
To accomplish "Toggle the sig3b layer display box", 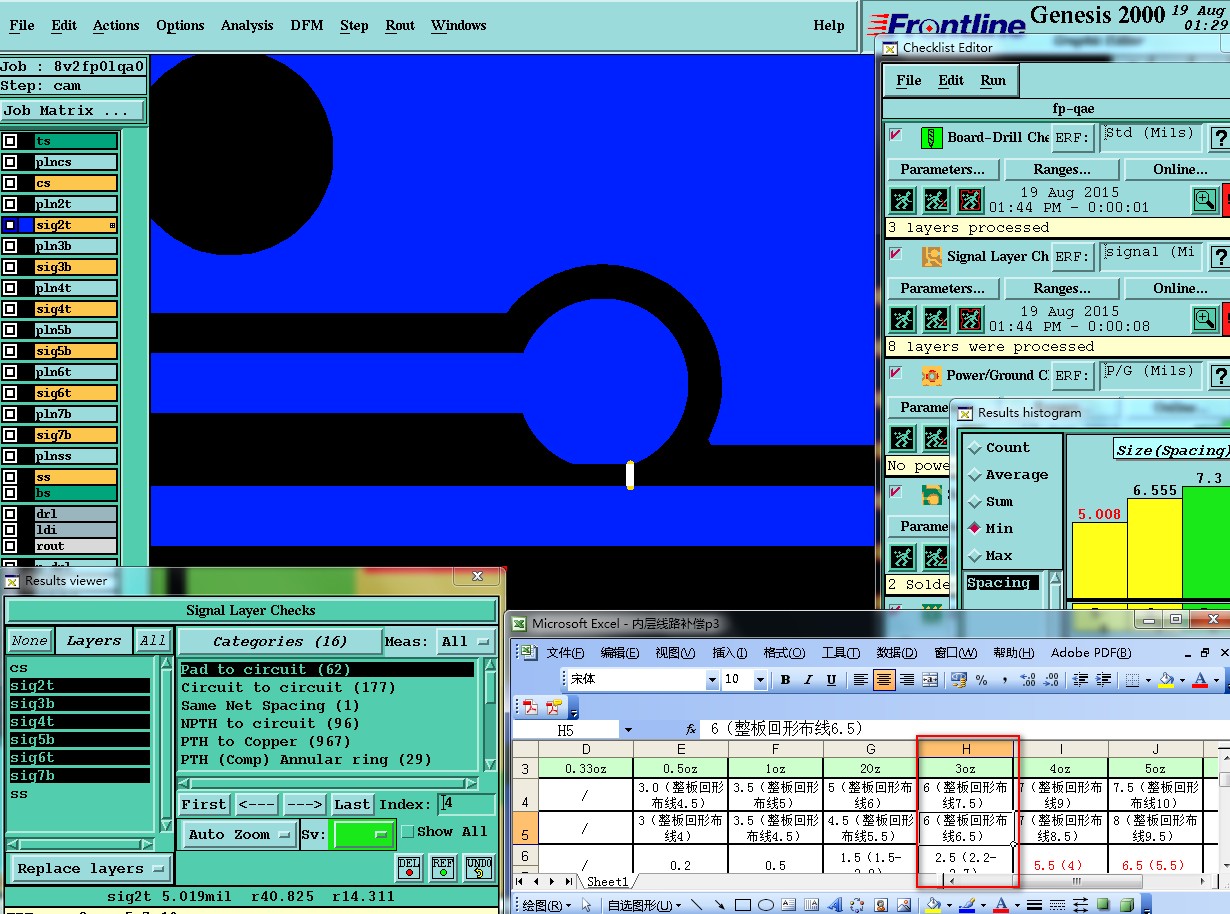I will coord(10,267).
